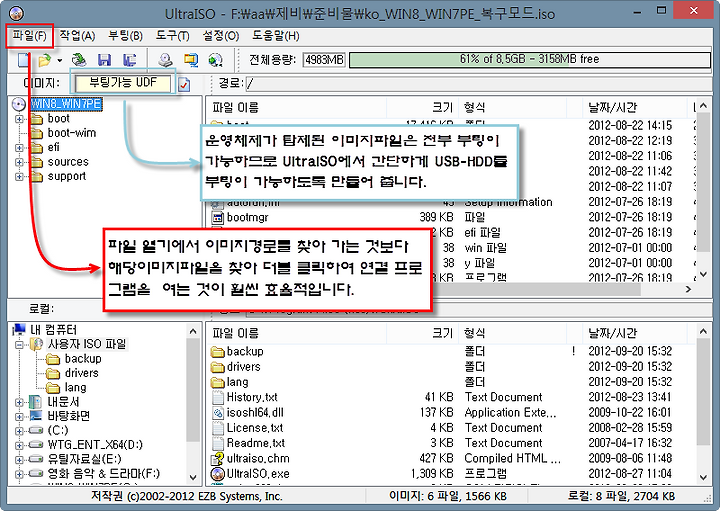This screenshot has height=511, width=720.
Task: Open the 도움말(H) menu
Action: 276,36
